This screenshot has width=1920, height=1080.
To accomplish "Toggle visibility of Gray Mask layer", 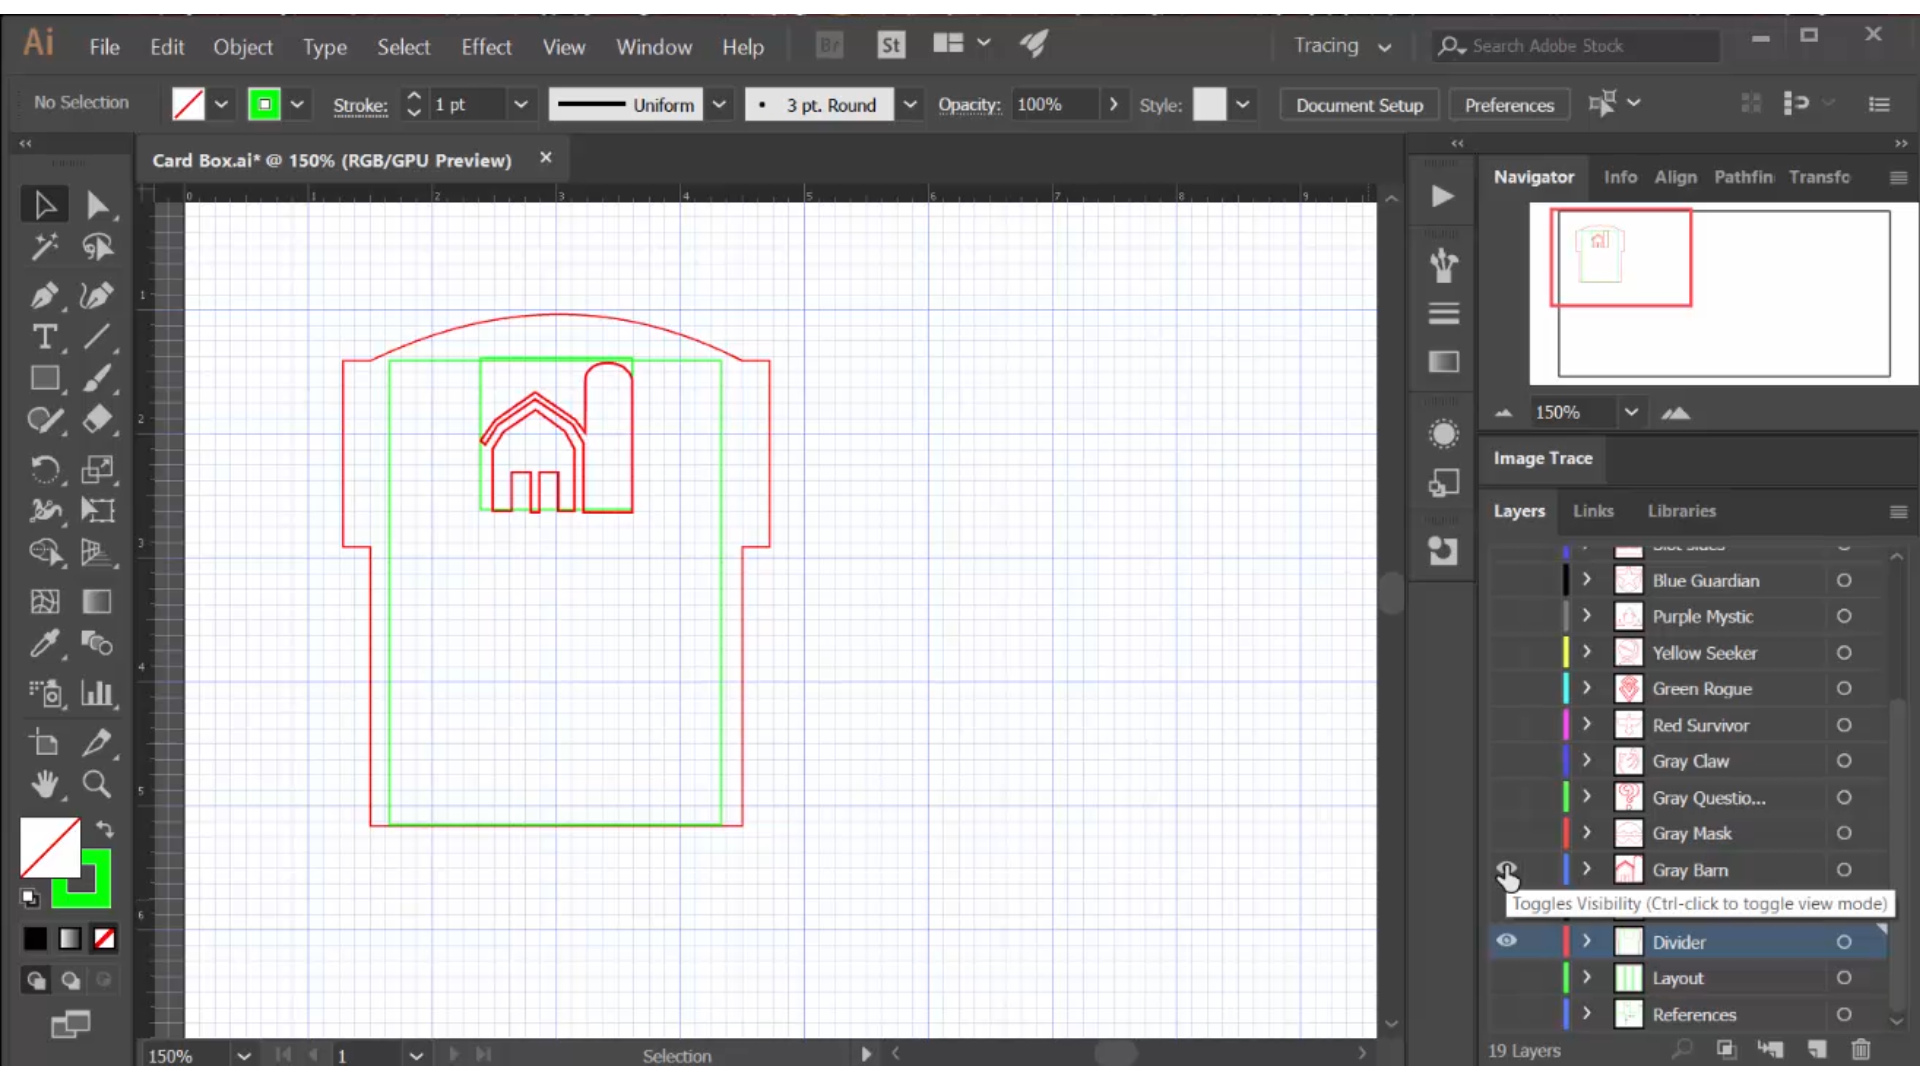I will (1507, 832).
